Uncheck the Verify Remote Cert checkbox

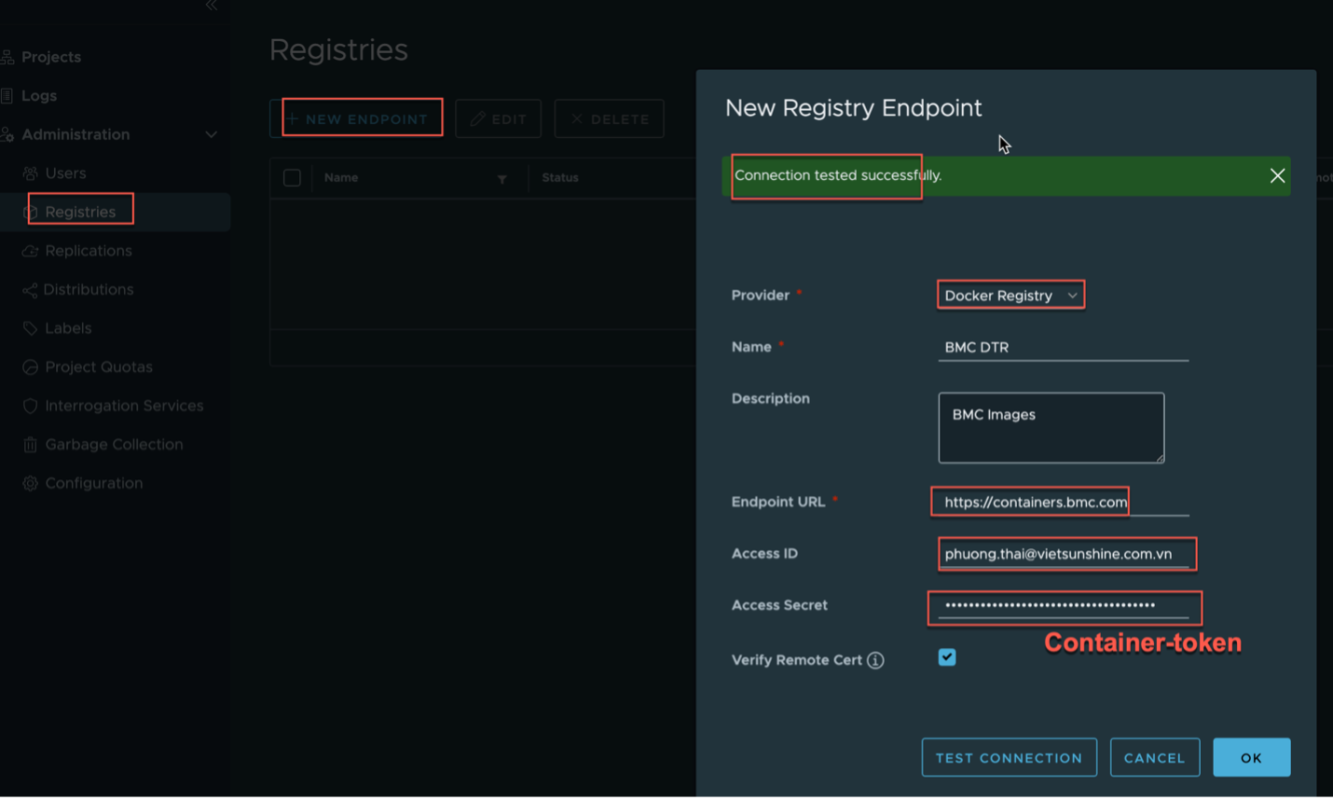pos(947,657)
